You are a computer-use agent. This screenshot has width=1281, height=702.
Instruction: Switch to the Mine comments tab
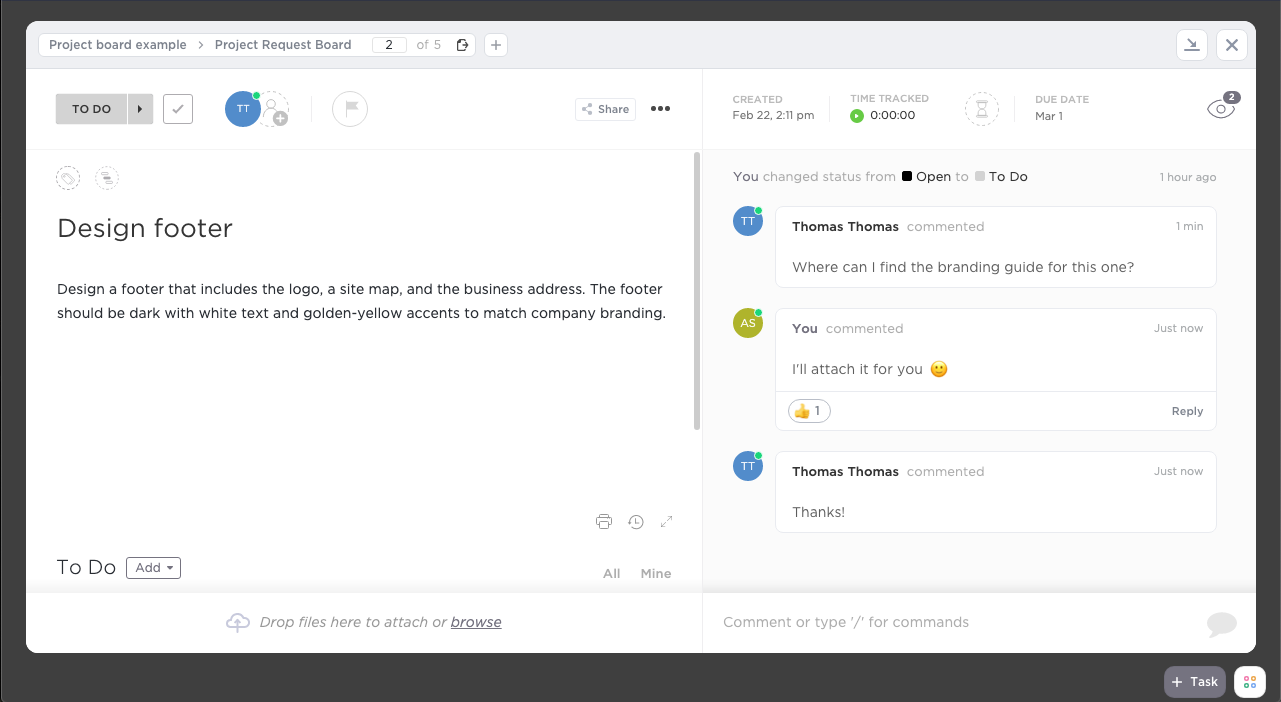(656, 573)
